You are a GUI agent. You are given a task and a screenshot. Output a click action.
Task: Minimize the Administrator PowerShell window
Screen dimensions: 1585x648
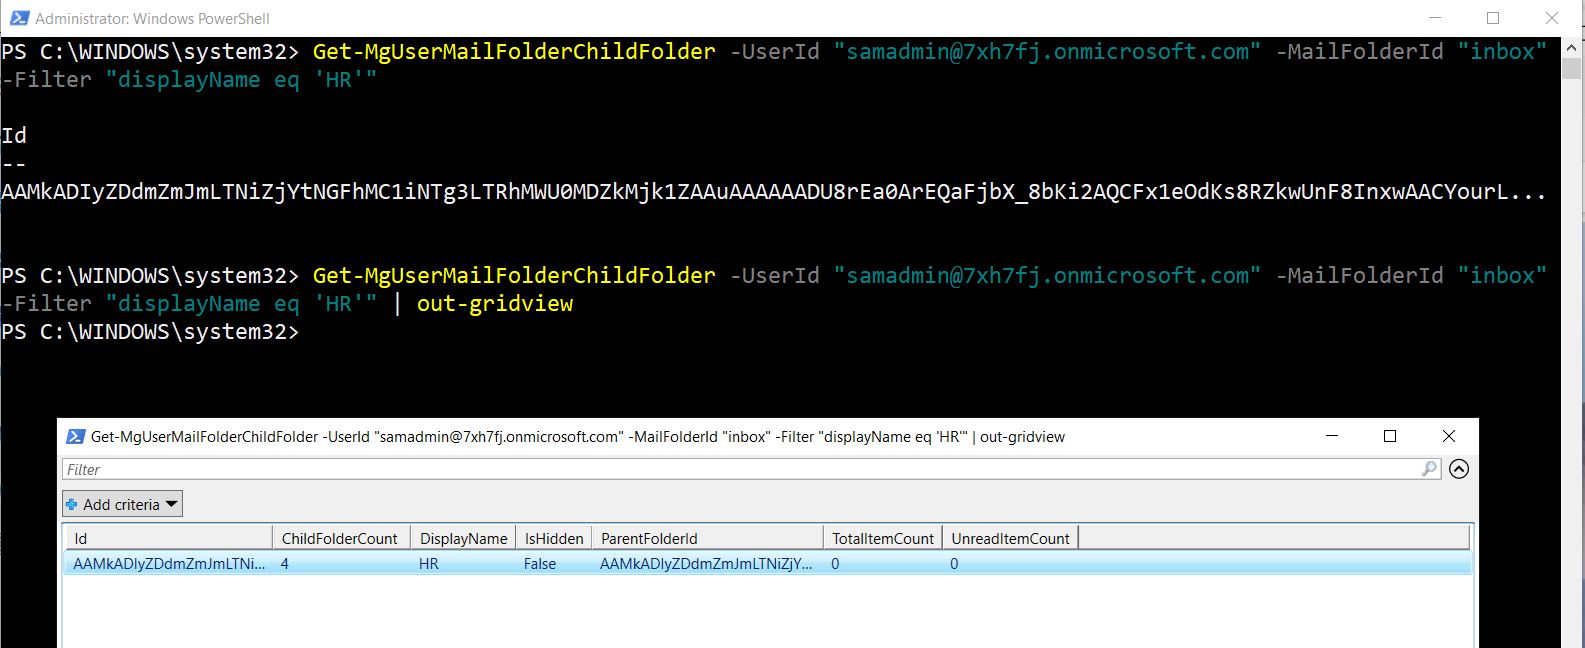(1434, 18)
